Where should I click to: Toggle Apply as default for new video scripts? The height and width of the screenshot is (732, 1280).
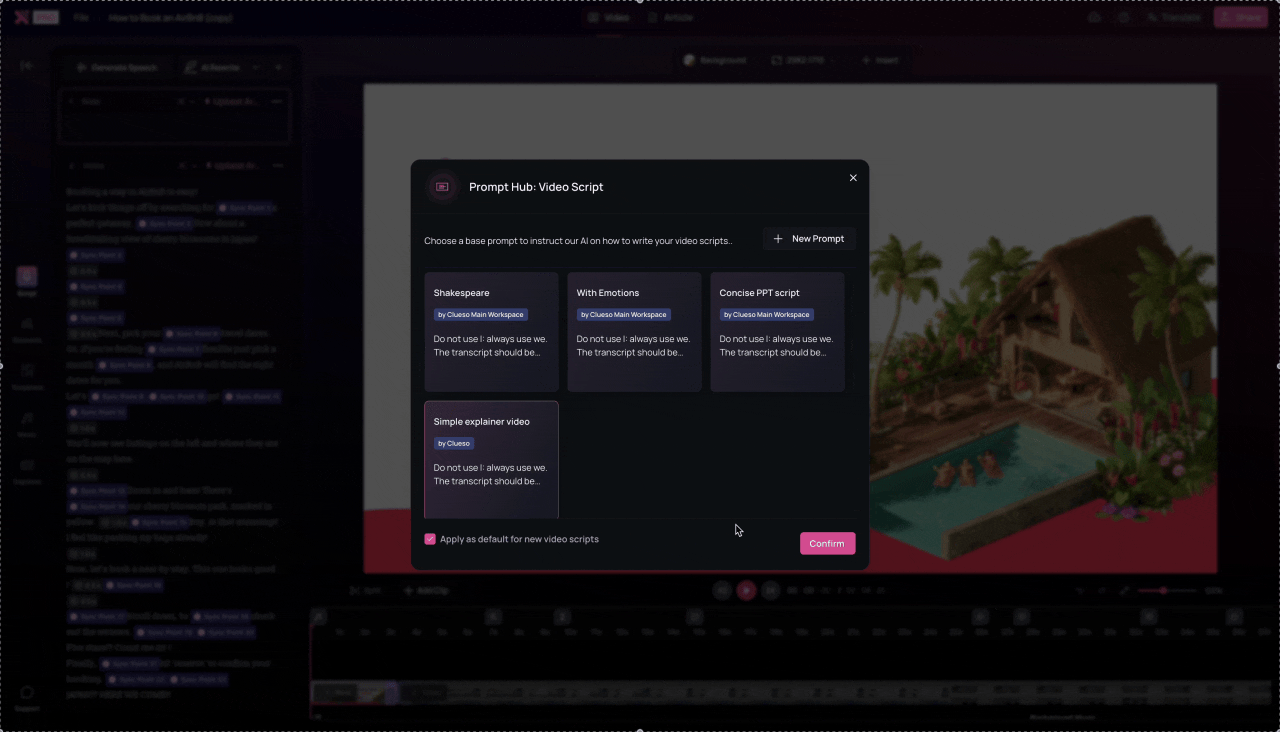430,539
